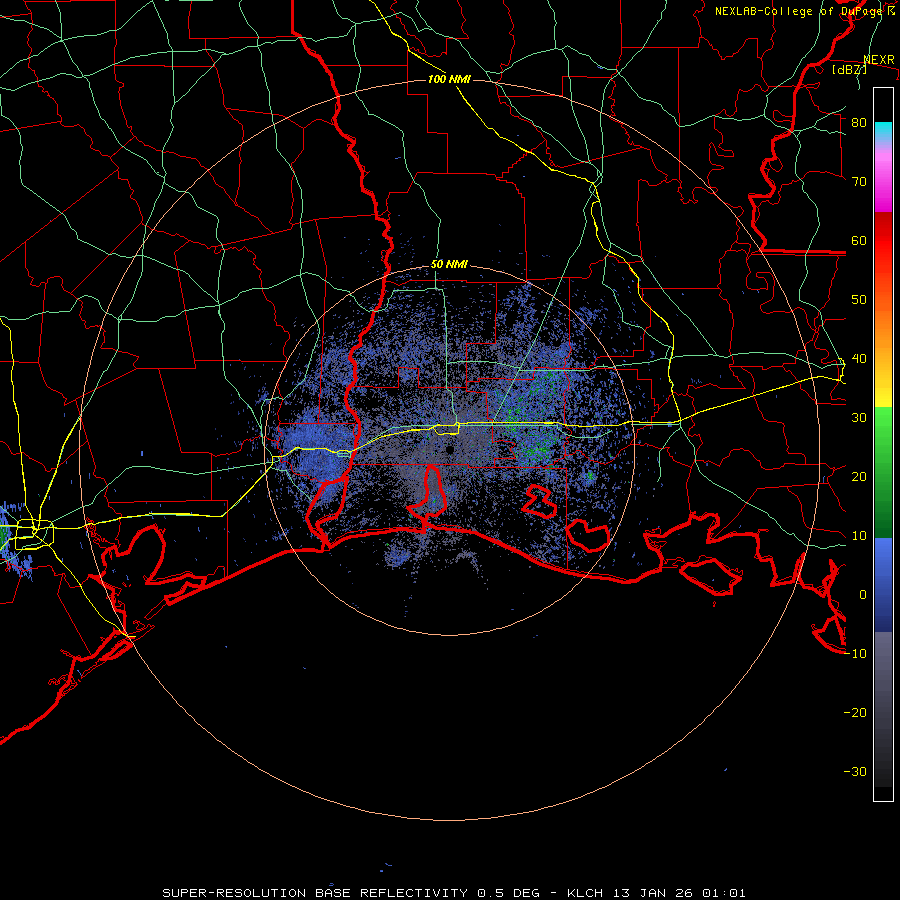The image size is (900, 900).
Task: Click the 0 dBZ scale value
Action: 863,595
